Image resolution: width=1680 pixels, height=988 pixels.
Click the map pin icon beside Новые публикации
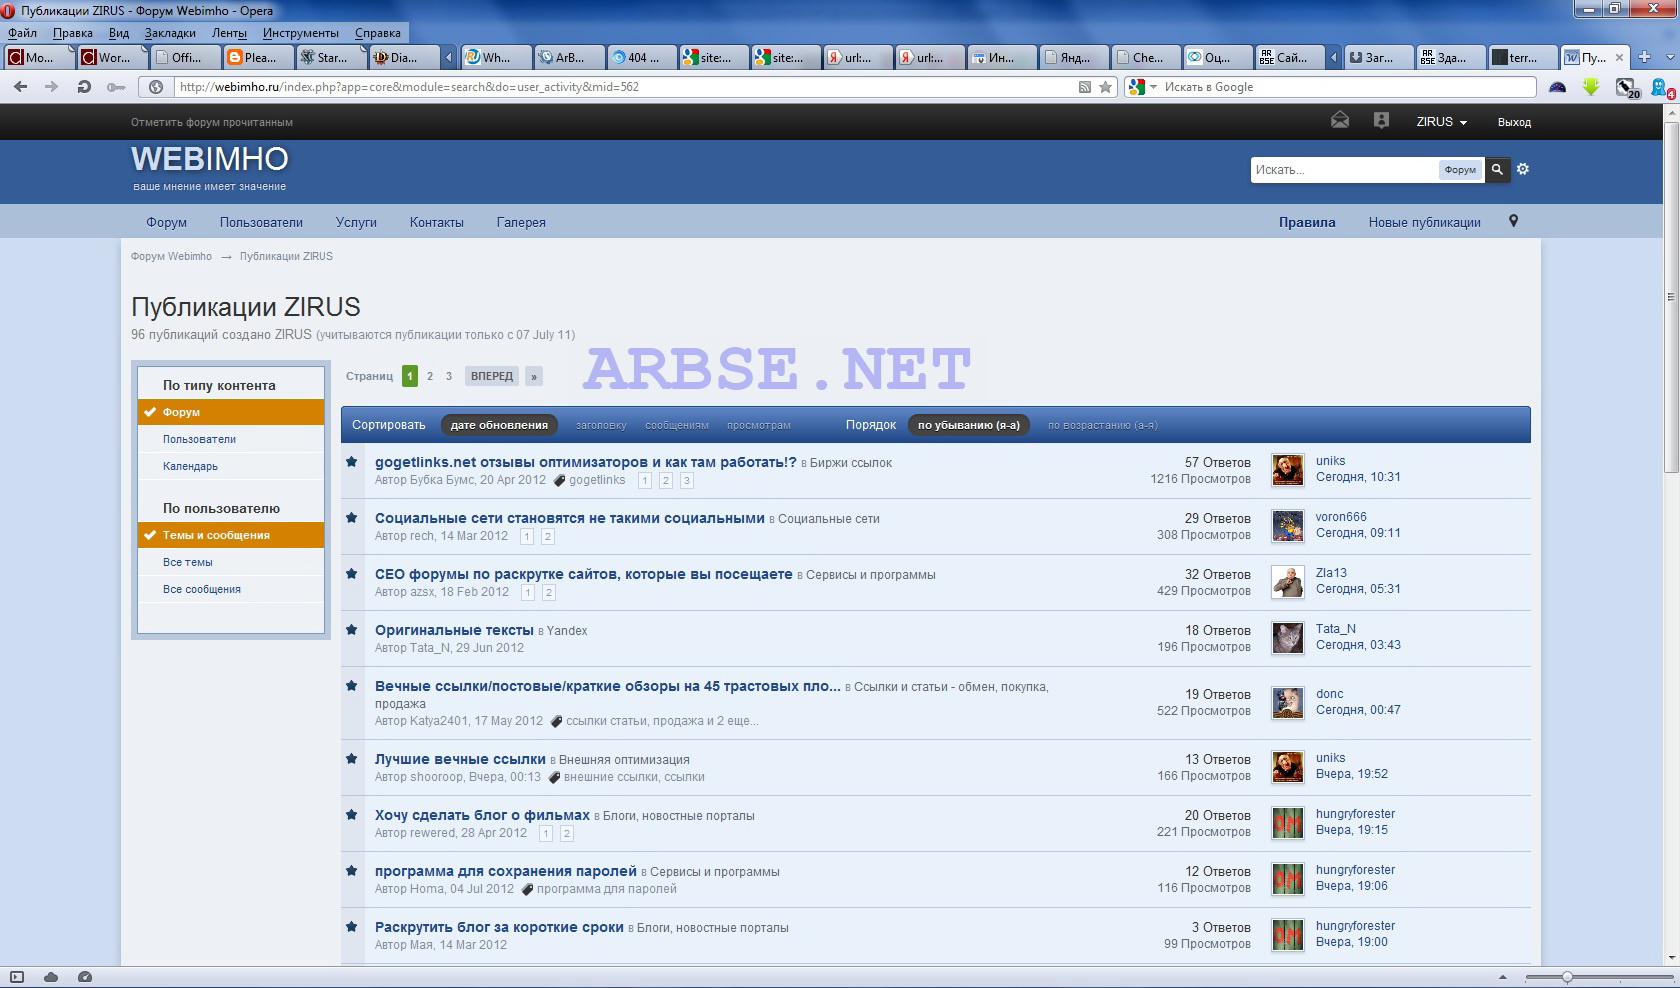[1513, 221]
